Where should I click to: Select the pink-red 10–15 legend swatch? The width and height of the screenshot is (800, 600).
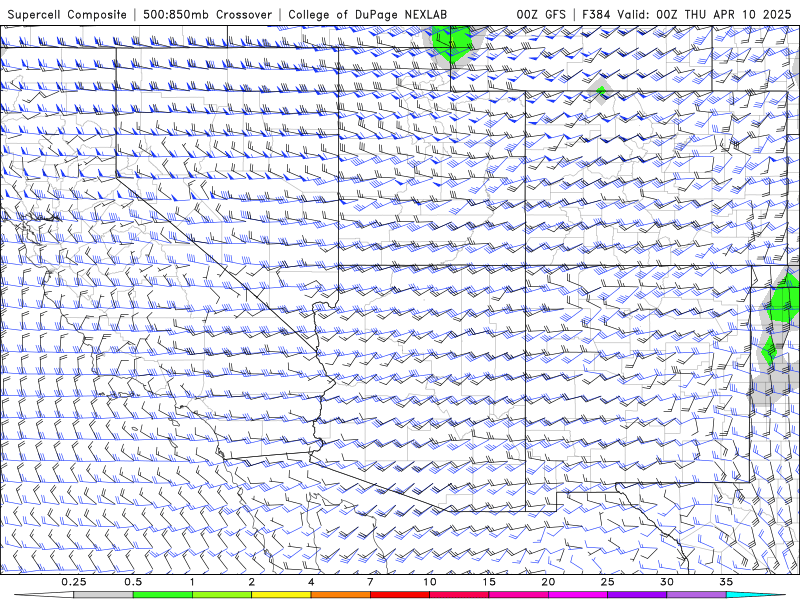[x=459, y=595]
